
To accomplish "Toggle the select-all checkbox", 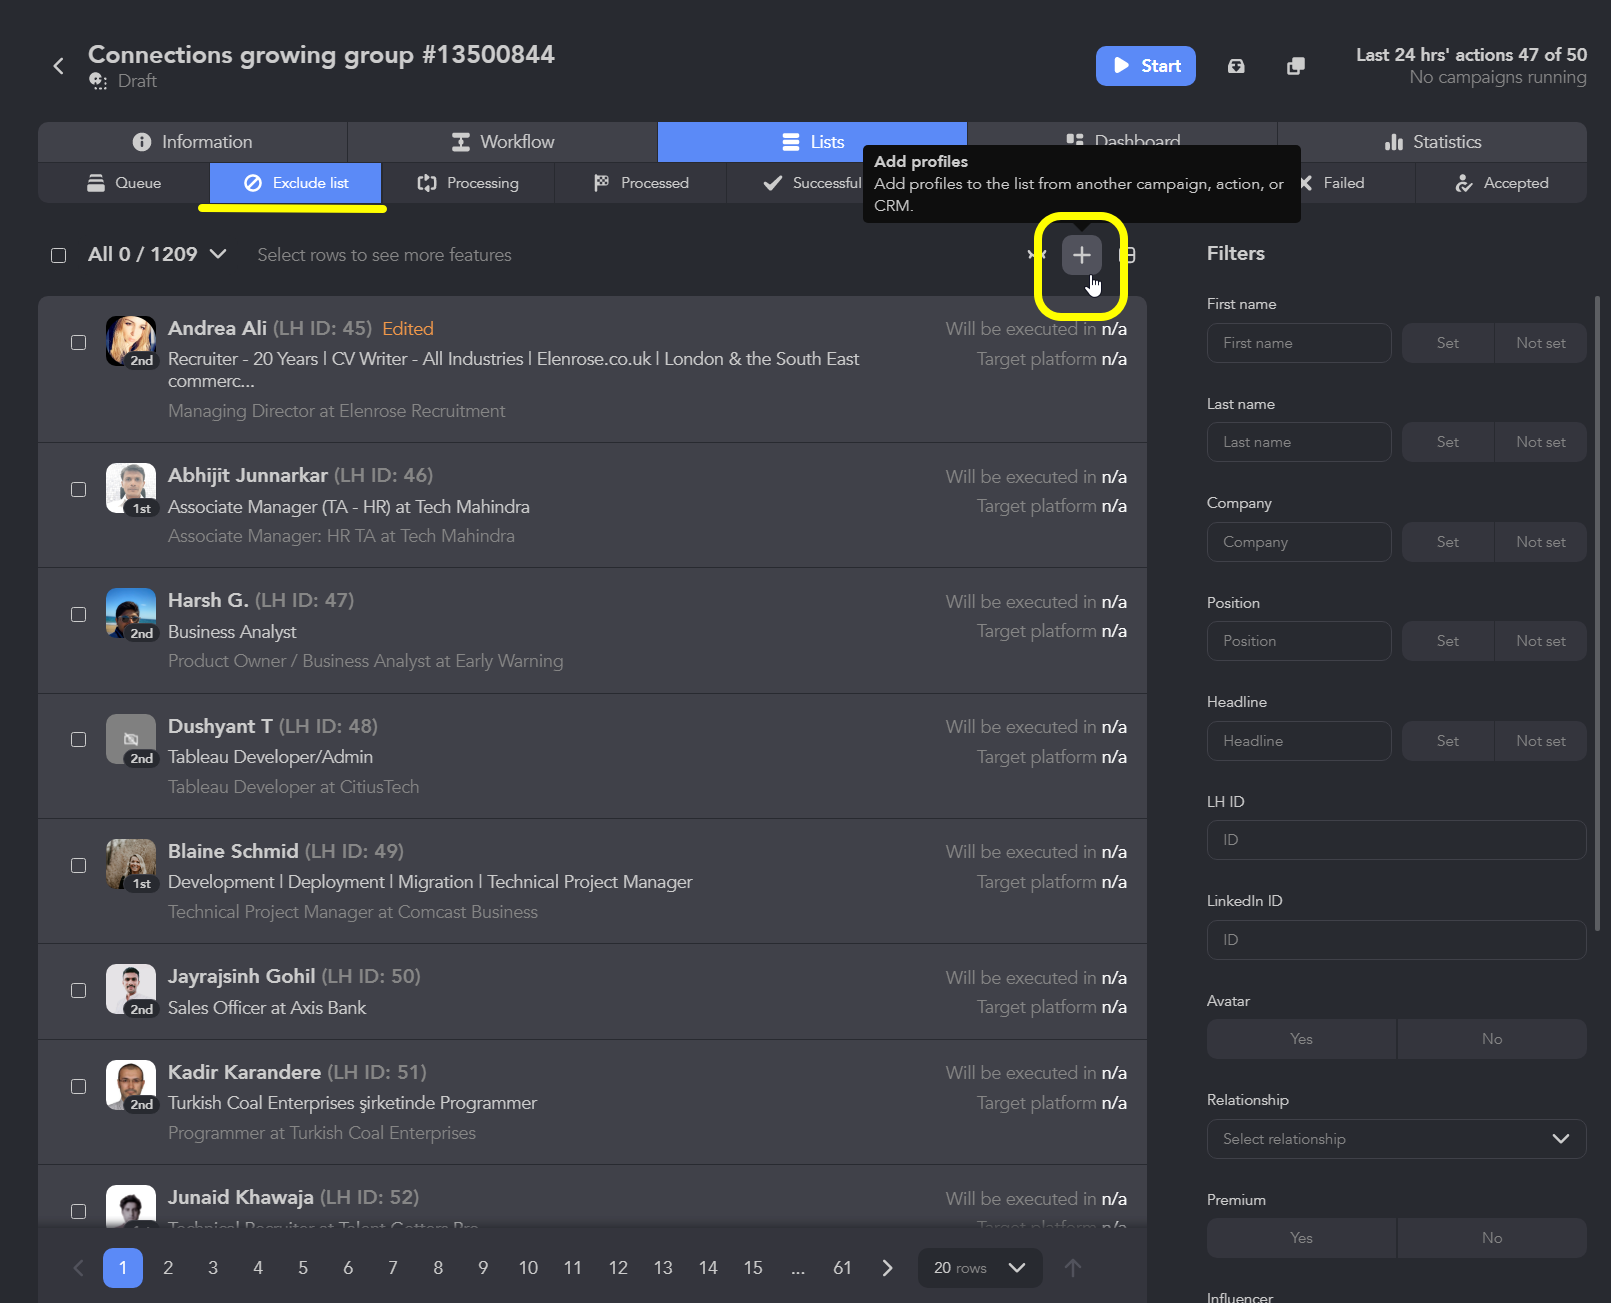I will pyautogui.click(x=59, y=255).
